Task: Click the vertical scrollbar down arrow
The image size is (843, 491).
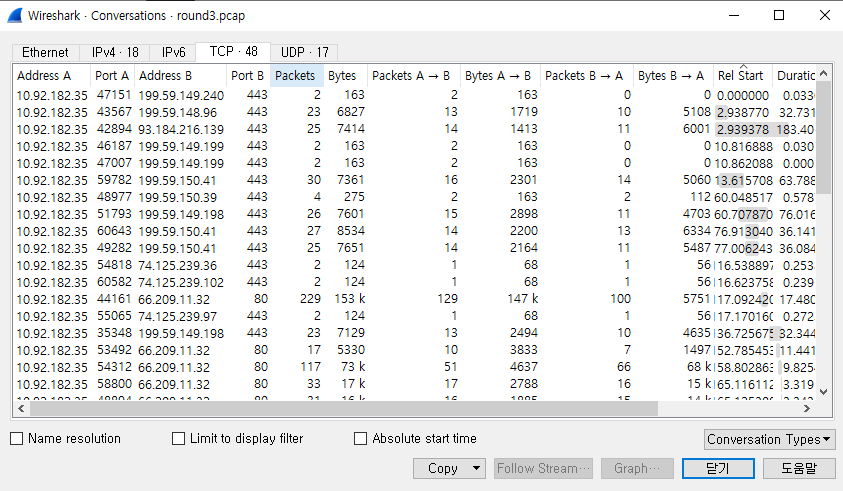Action: click(x=824, y=392)
